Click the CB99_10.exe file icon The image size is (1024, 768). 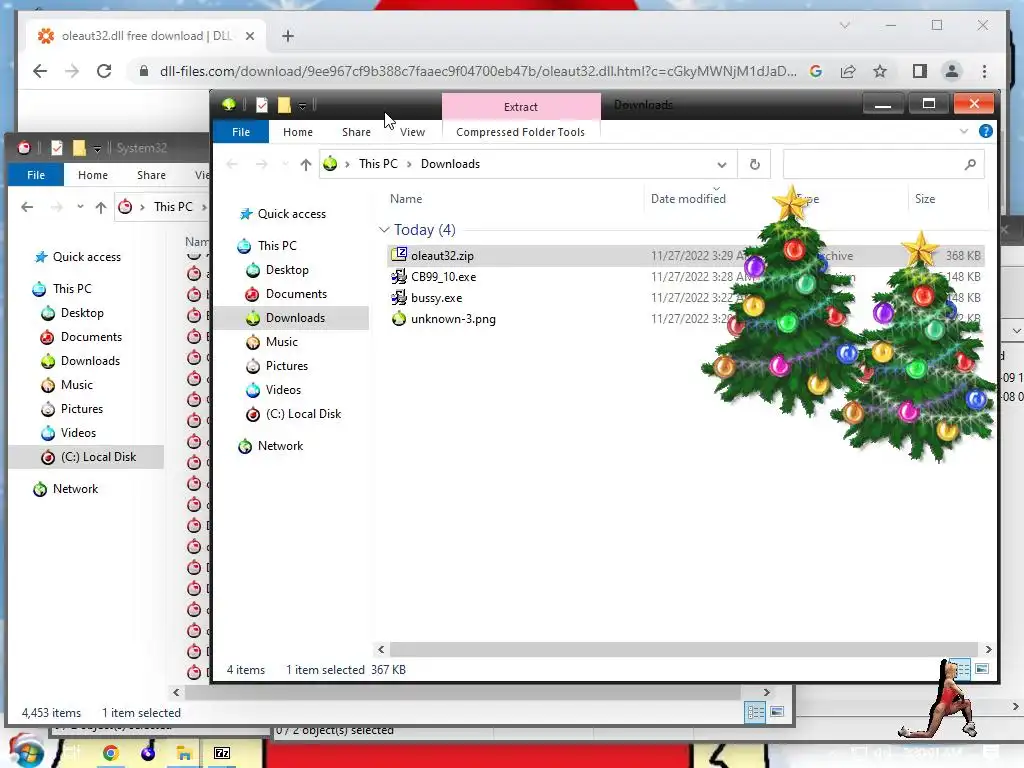click(x=398, y=277)
